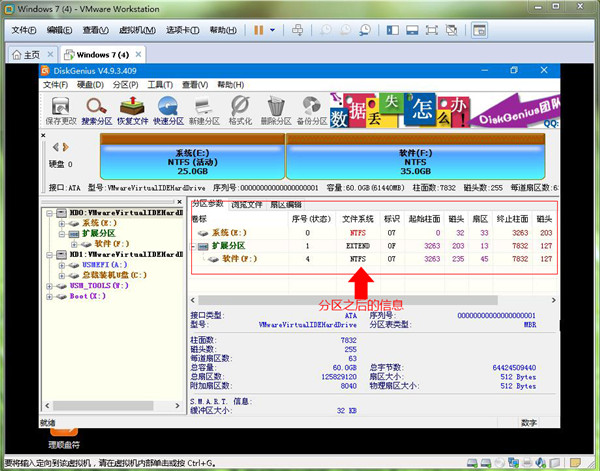Image resolution: width=600 pixels, height=471 pixels.
Task: Expand 软件(F:) node in tree
Action: (x=74, y=244)
